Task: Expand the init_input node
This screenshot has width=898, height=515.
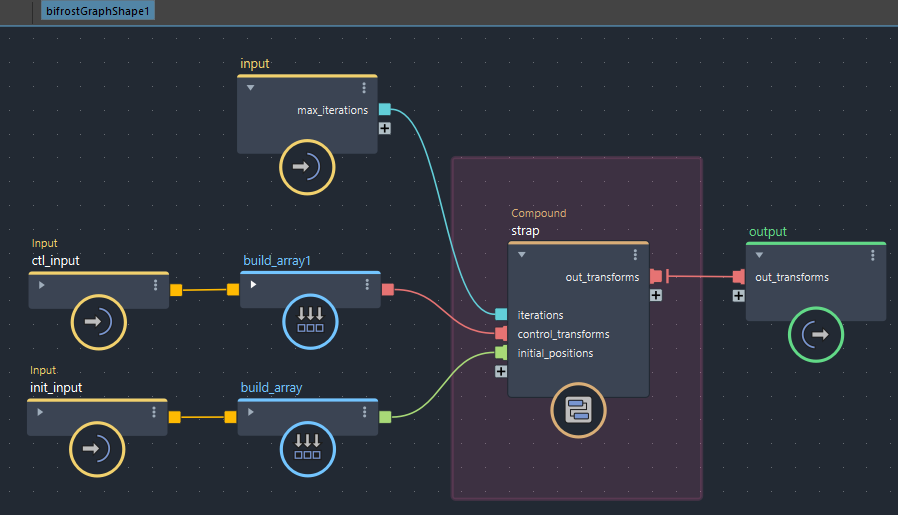Action: pyautogui.click(x=41, y=411)
